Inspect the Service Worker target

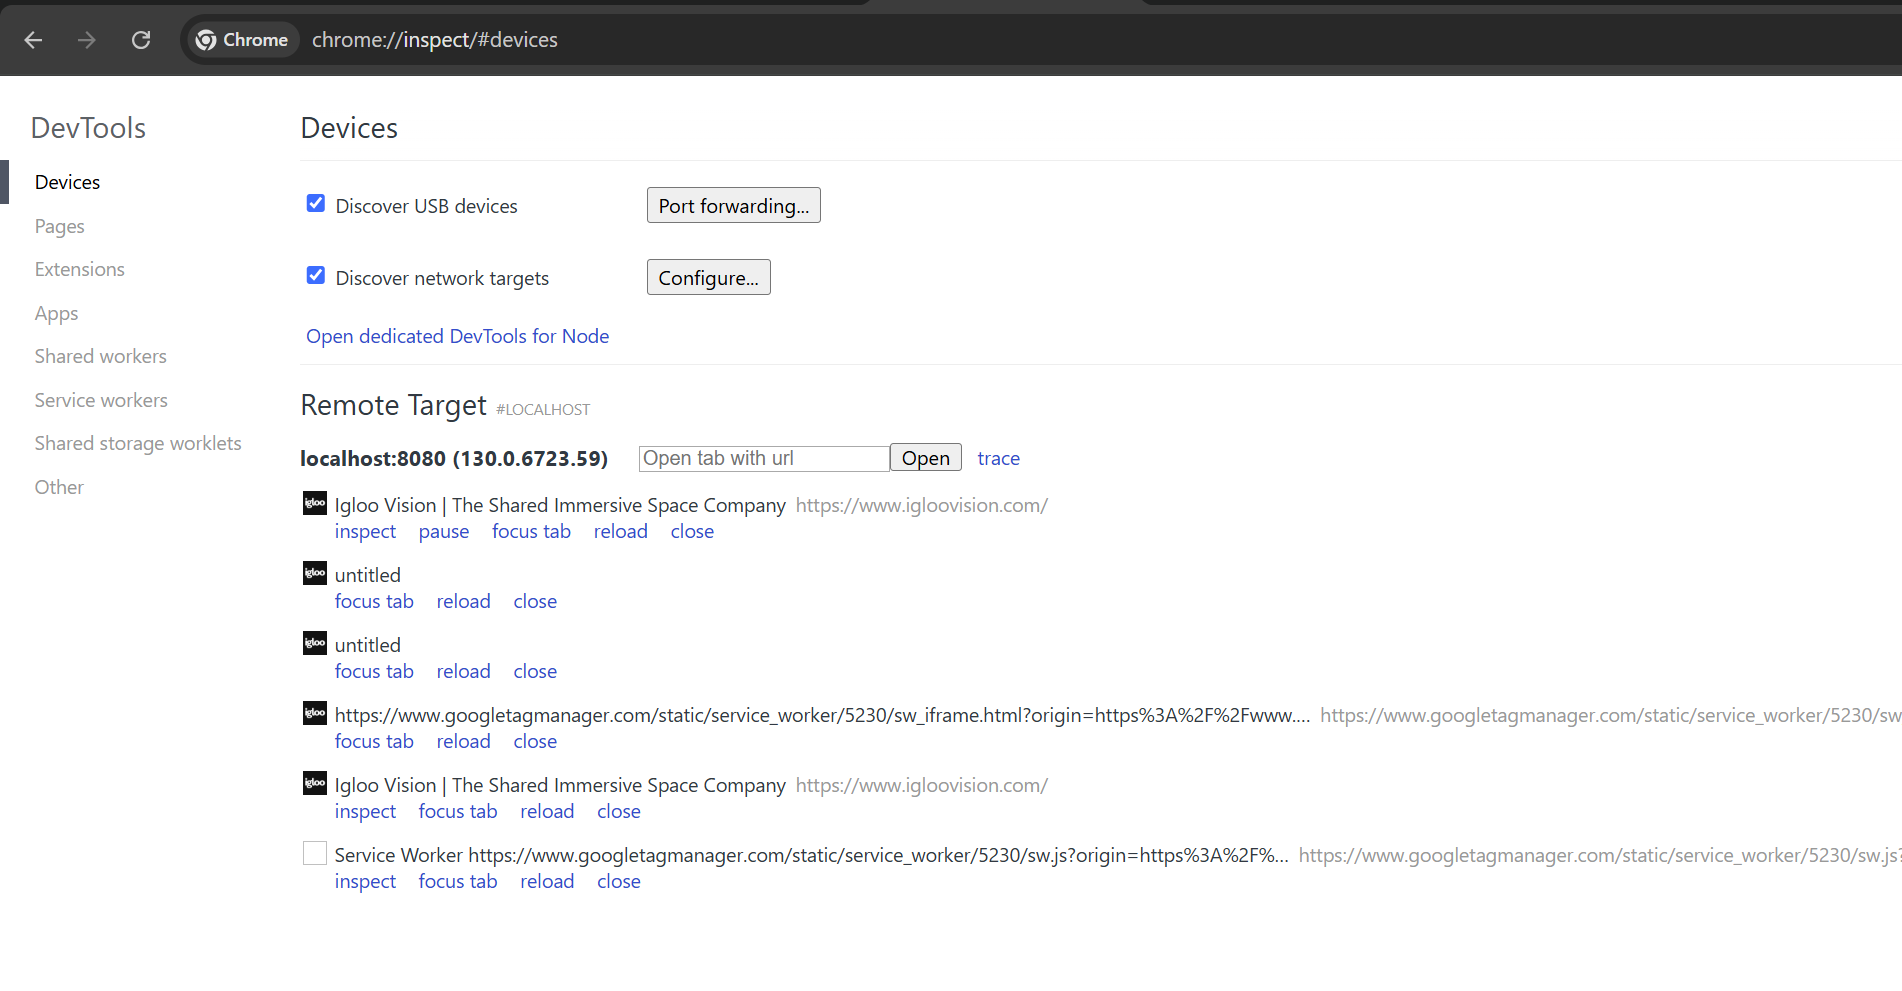(365, 882)
